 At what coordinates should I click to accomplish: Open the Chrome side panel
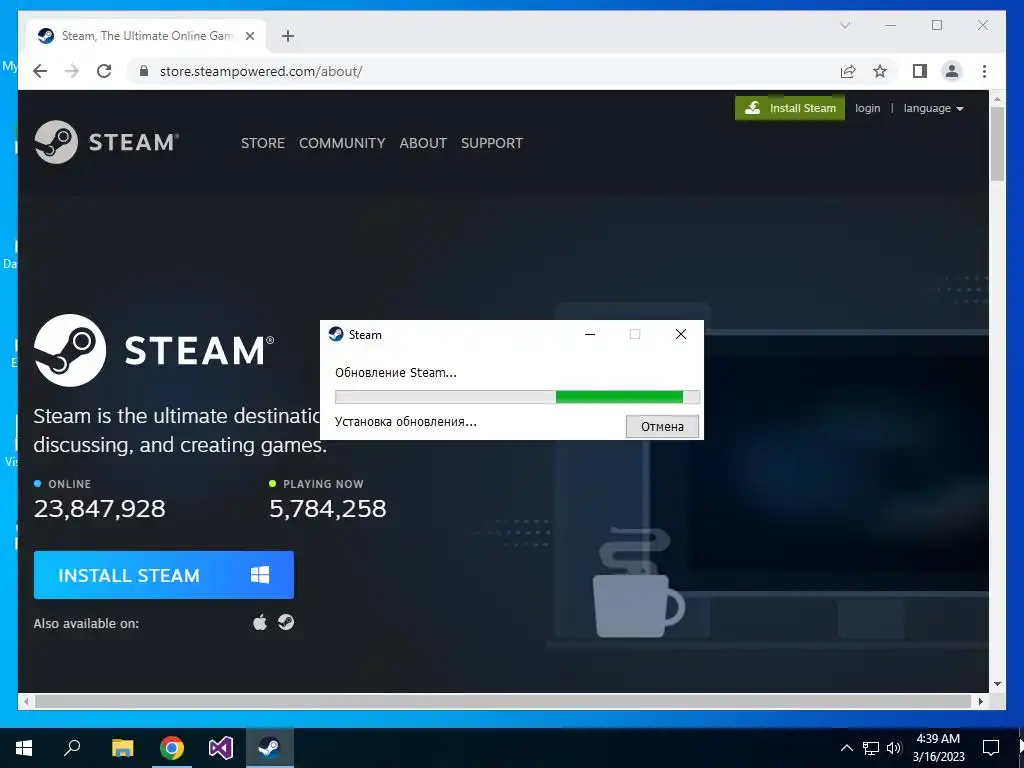click(920, 71)
